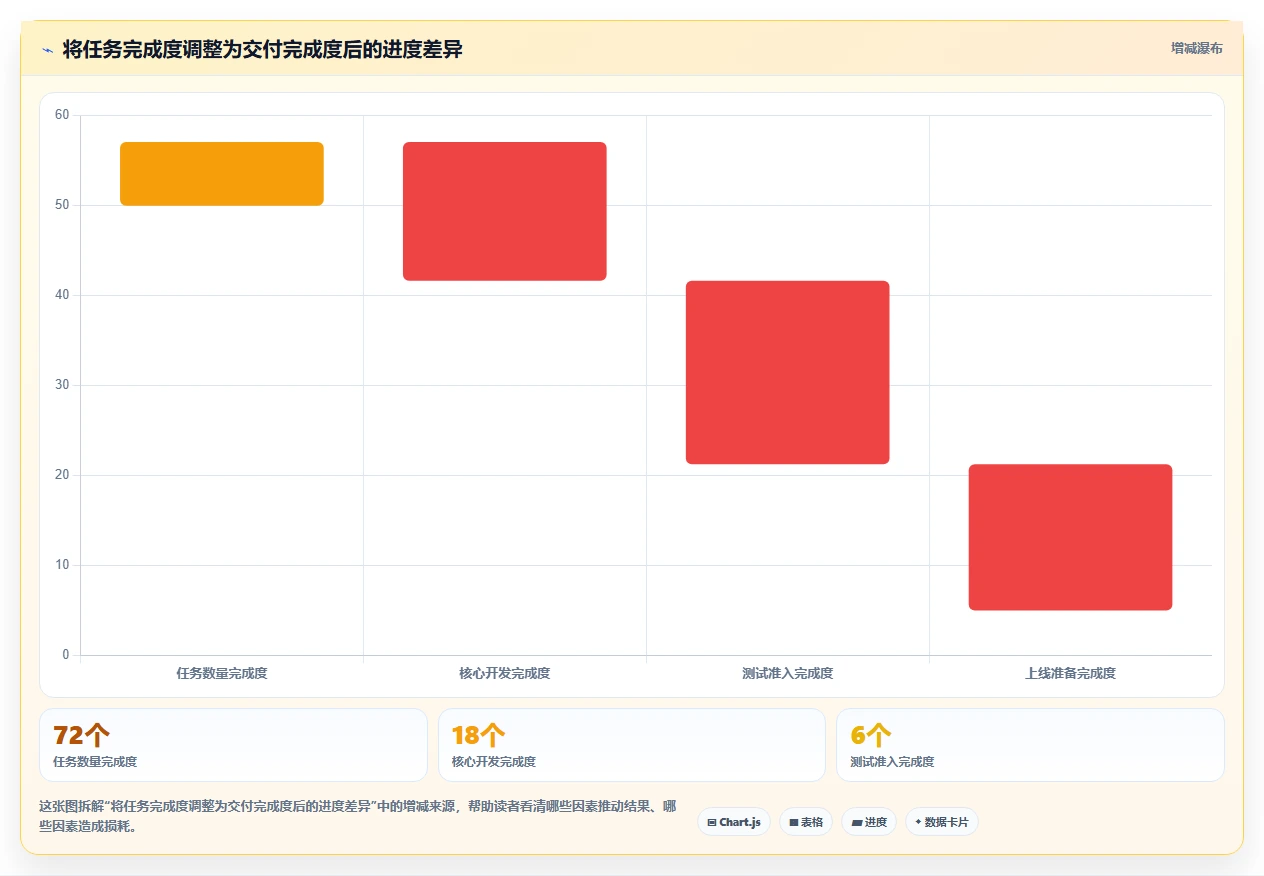Click the chart title 将任务完成度调整为交付完成度后的进度差异
The image size is (1264, 876).
pyautogui.click(x=263, y=49)
